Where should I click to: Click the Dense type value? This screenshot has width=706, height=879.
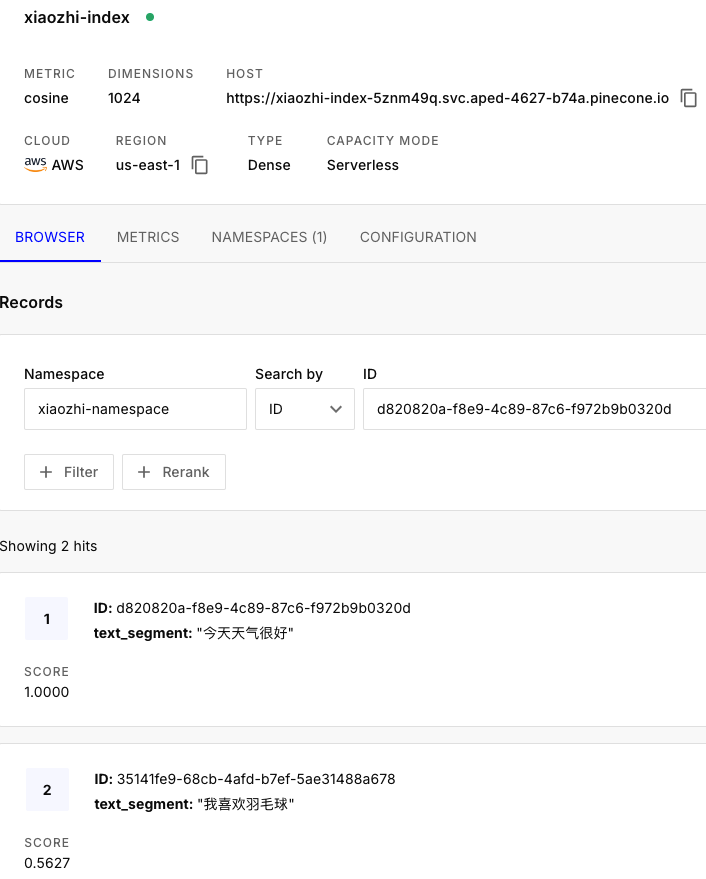[x=269, y=165]
